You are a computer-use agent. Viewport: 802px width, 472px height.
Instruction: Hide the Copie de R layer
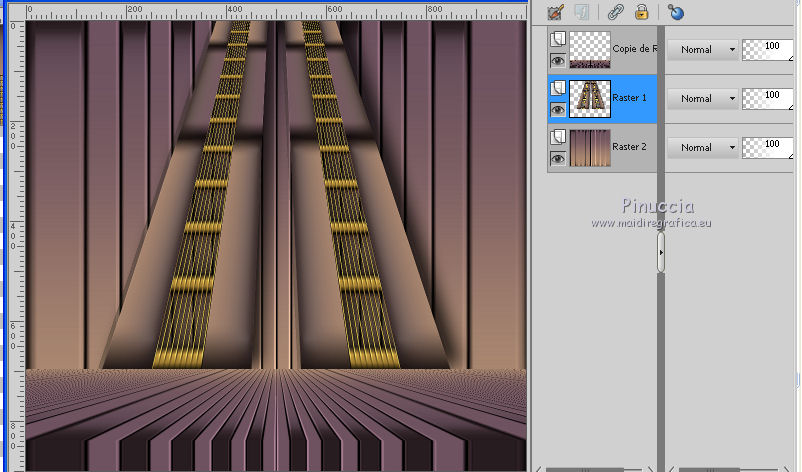pyautogui.click(x=558, y=61)
